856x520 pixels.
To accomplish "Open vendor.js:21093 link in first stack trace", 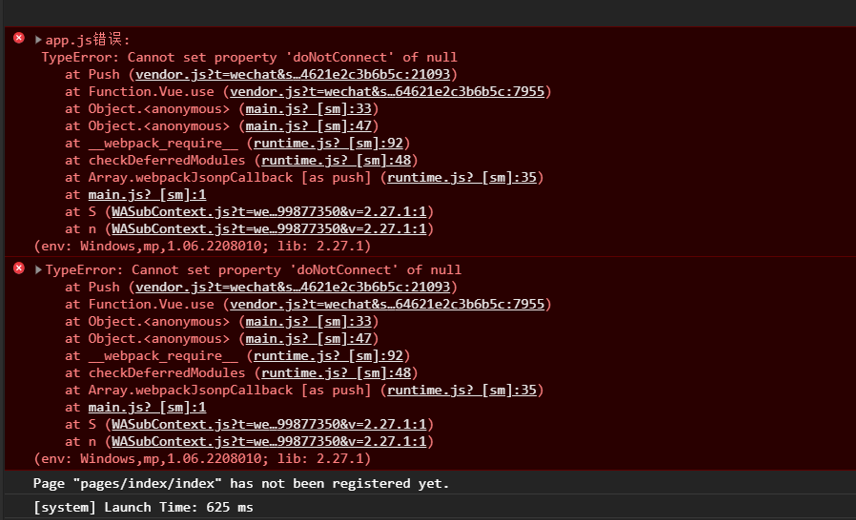I will pyautogui.click(x=293, y=75).
